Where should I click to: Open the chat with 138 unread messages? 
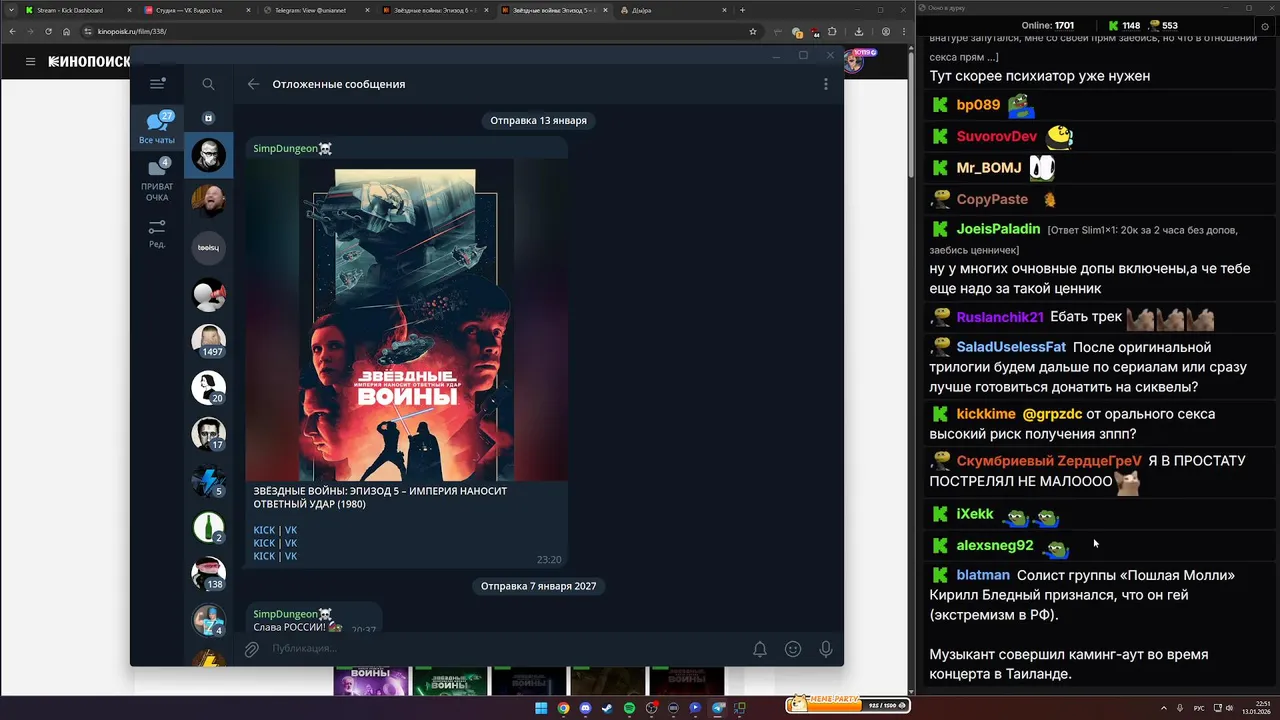coord(209,573)
